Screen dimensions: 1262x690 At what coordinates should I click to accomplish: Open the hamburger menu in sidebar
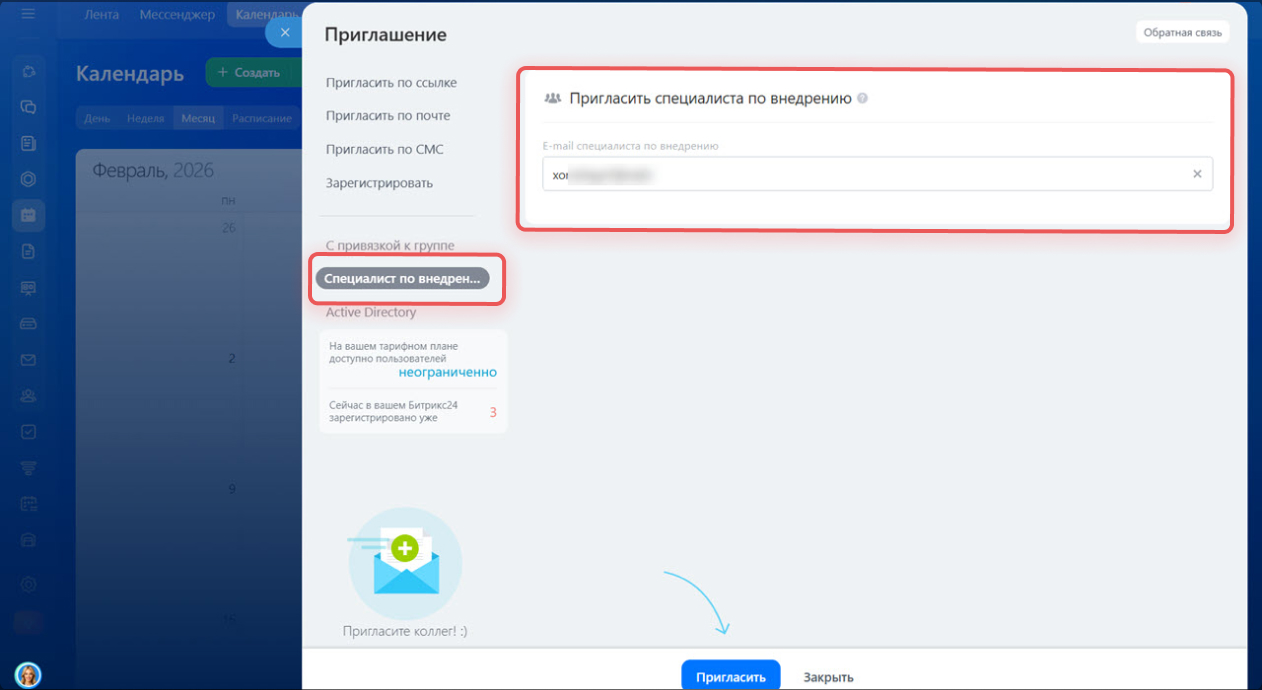[28, 15]
